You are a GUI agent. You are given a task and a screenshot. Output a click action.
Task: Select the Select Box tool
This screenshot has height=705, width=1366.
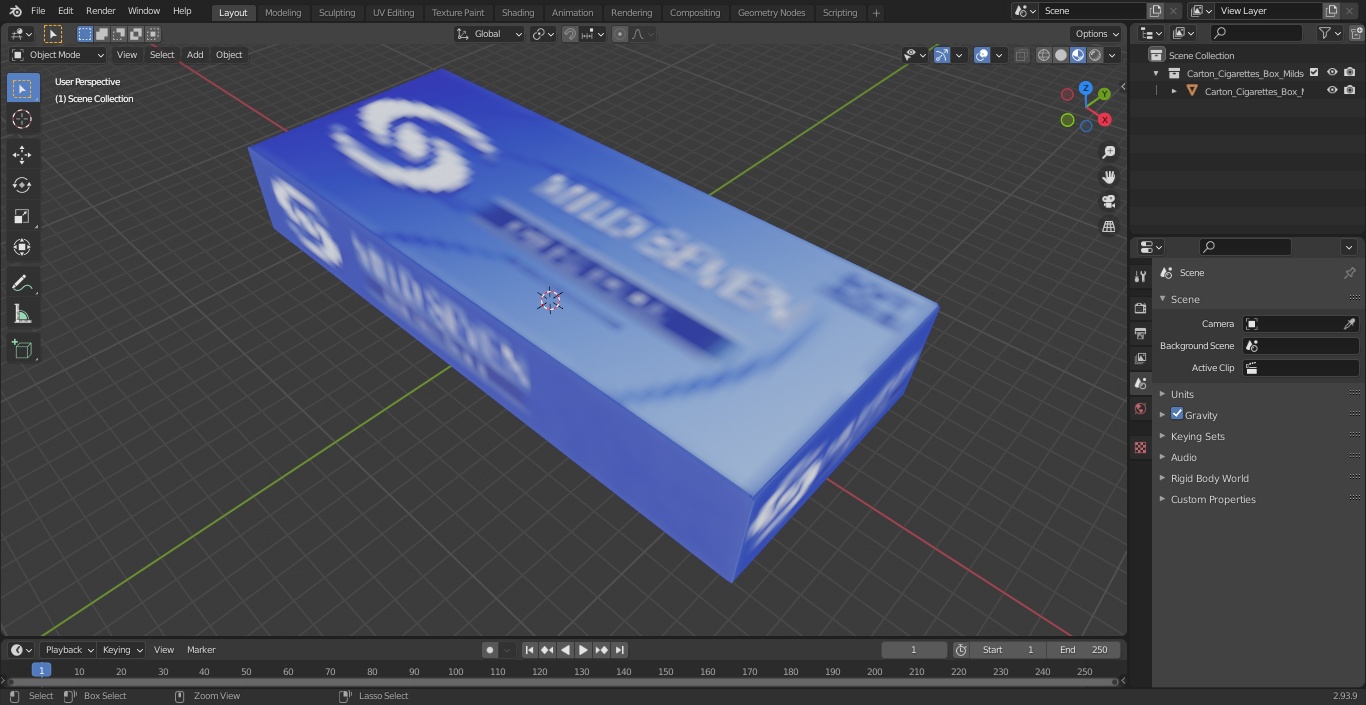tap(22, 88)
